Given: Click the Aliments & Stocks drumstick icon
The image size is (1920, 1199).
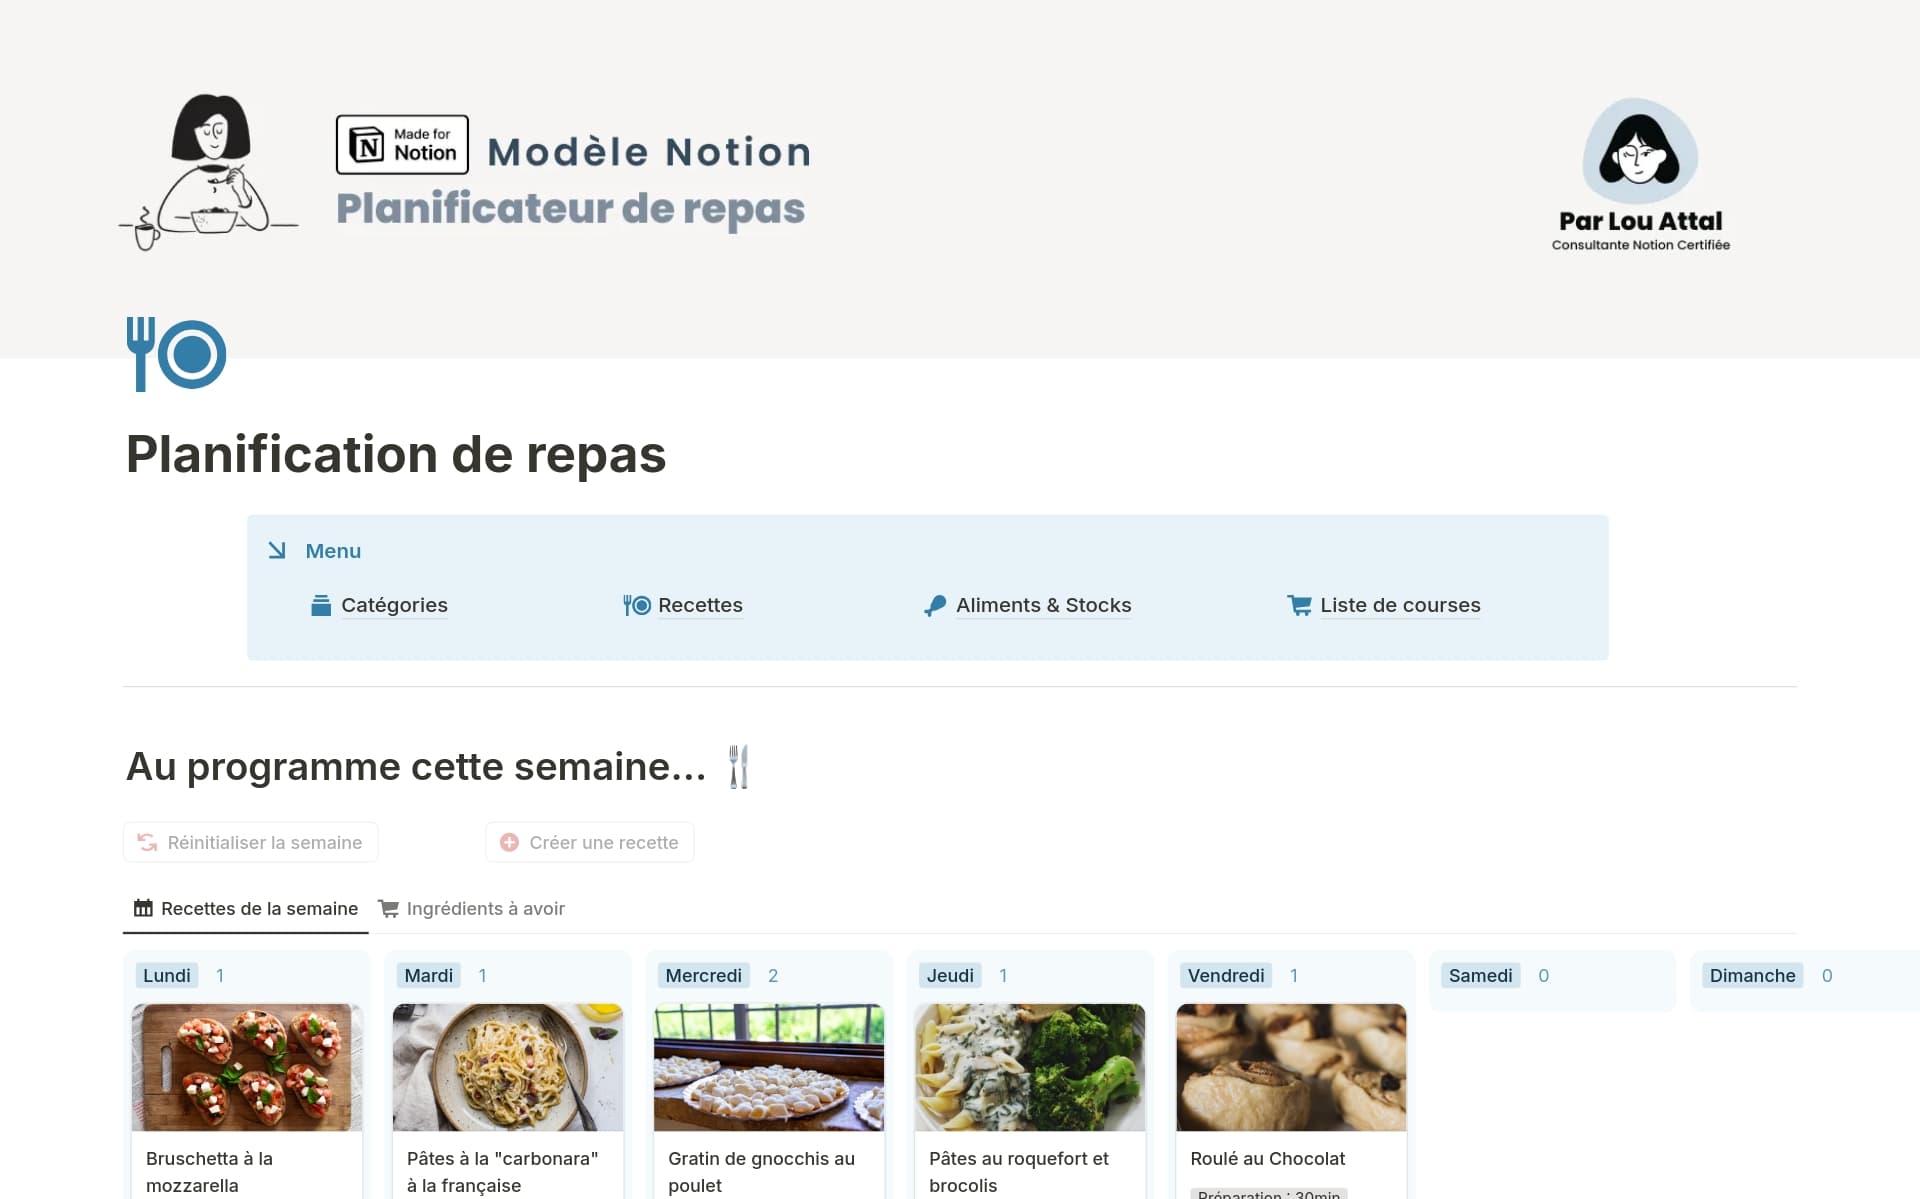Looking at the screenshot, I should pyautogui.click(x=935, y=606).
